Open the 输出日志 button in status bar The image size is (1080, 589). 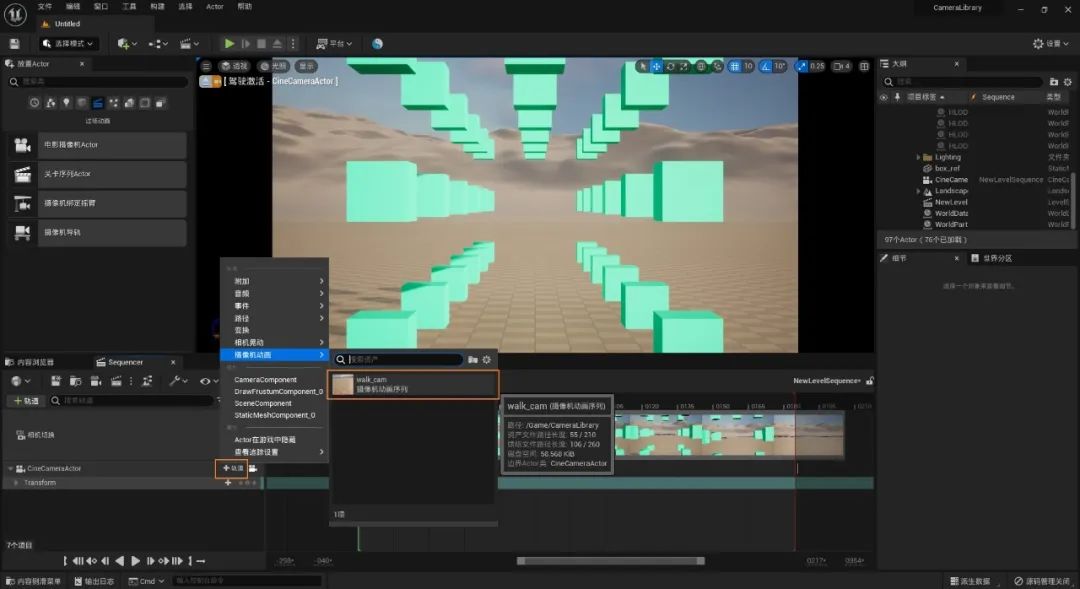point(93,581)
